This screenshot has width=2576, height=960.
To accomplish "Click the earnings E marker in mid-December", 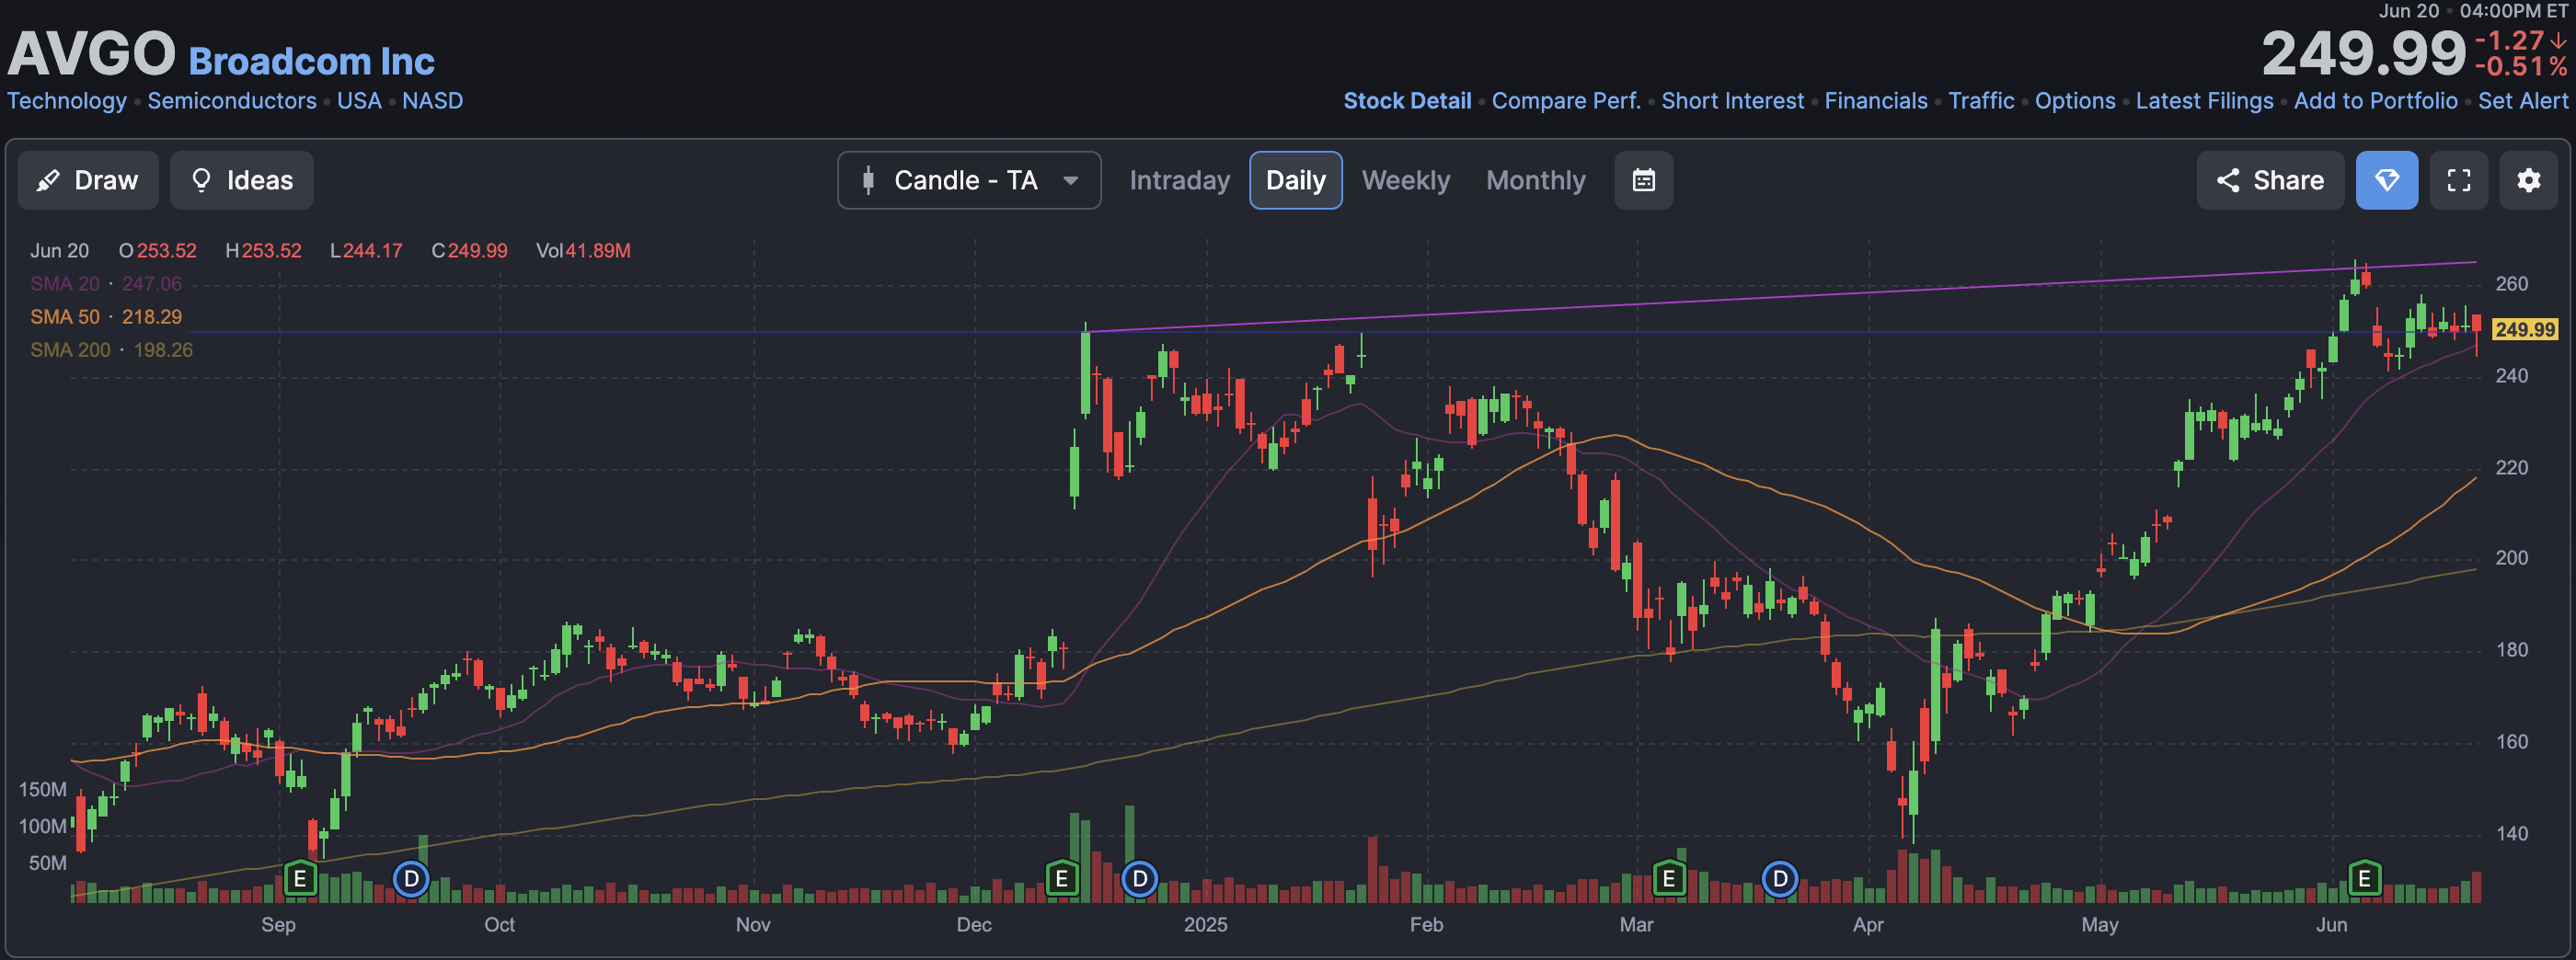I will click(1062, 879).
